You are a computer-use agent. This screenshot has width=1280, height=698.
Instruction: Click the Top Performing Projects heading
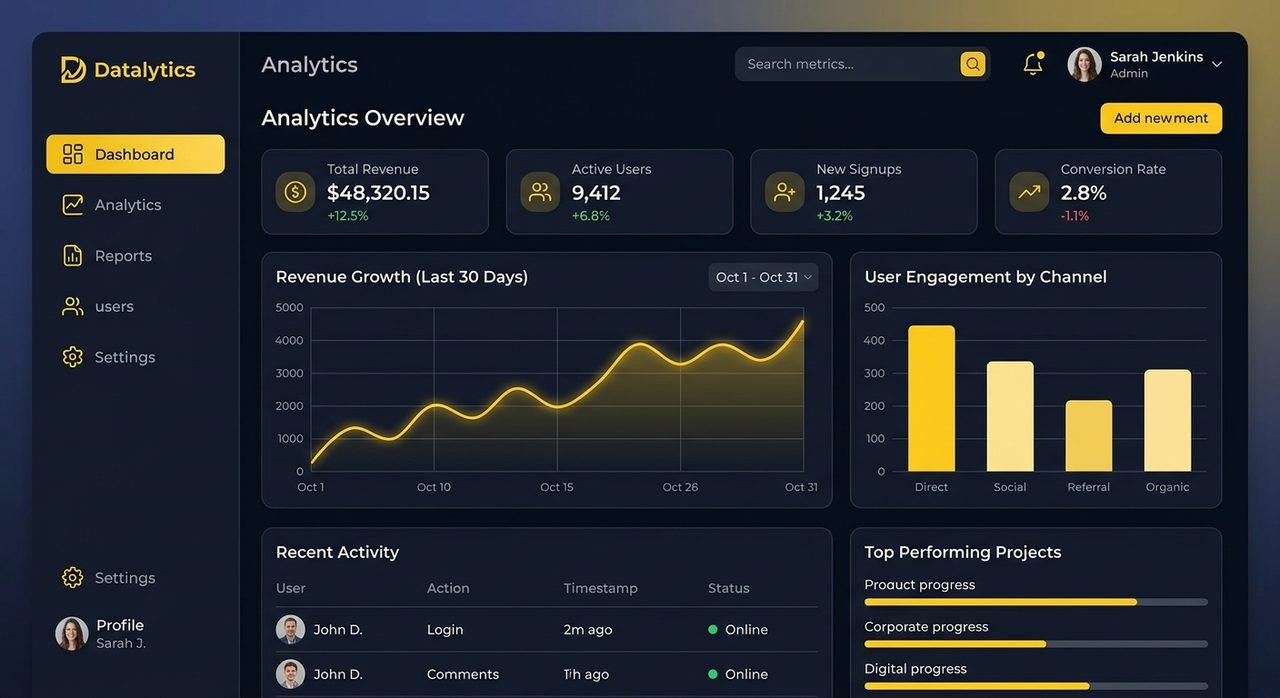(963, 552)
